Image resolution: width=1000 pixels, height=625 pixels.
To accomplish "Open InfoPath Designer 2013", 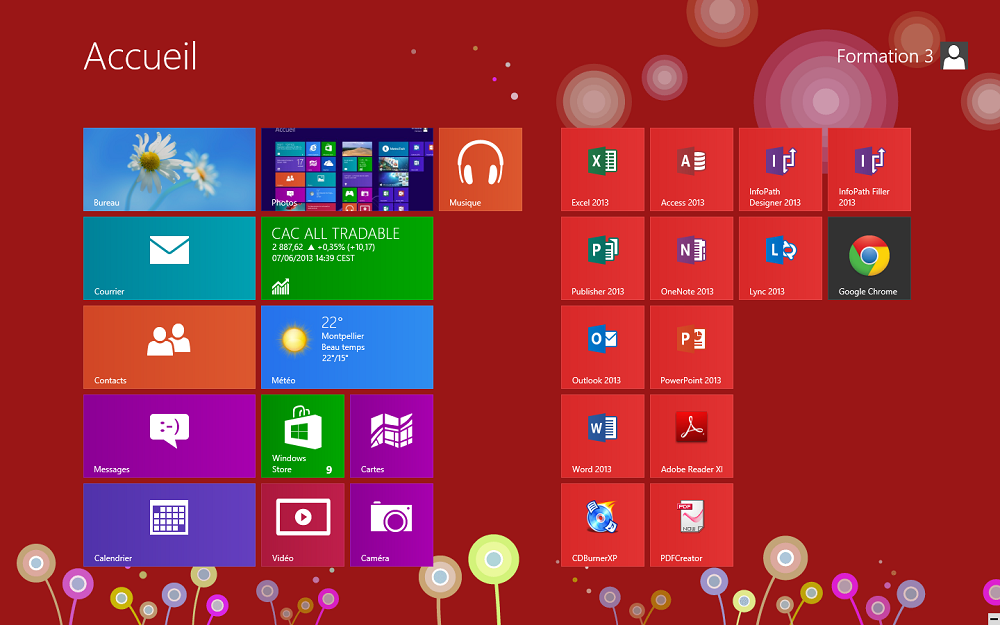I will (780, 169).
